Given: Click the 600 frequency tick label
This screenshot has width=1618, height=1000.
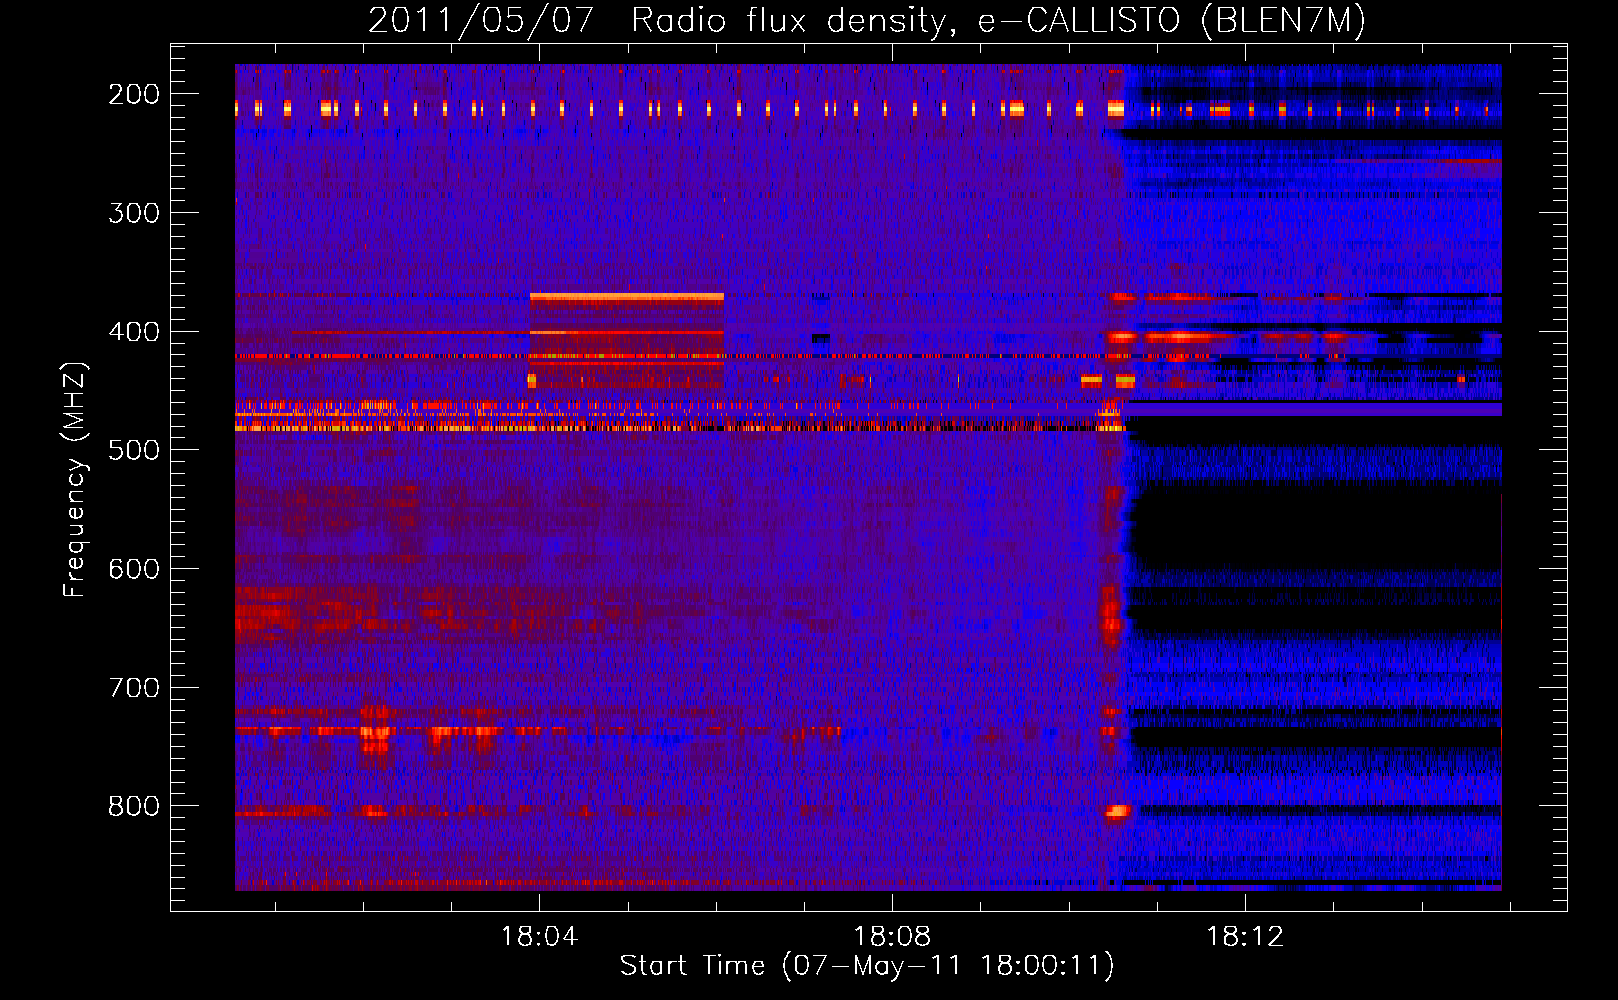Looking at the screenshot, I should click(134, 569).
